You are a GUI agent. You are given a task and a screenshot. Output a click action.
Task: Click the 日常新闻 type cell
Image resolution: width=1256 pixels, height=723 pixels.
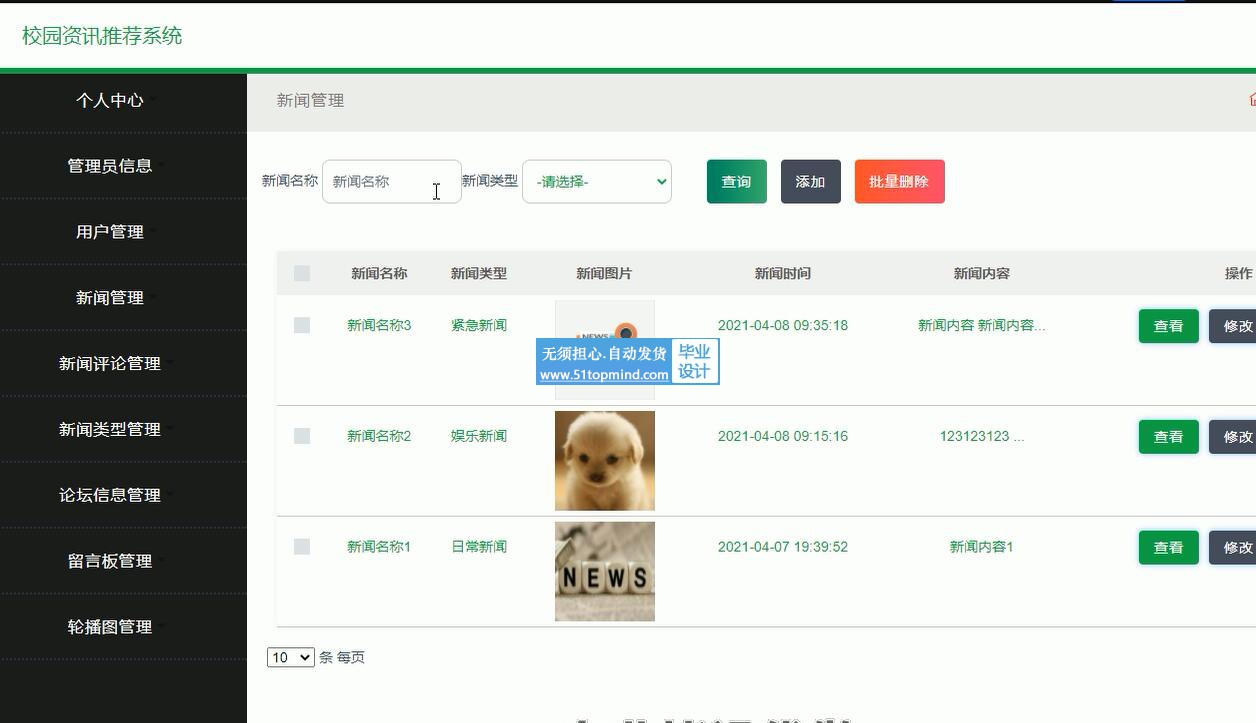click(x=479, y=547)
